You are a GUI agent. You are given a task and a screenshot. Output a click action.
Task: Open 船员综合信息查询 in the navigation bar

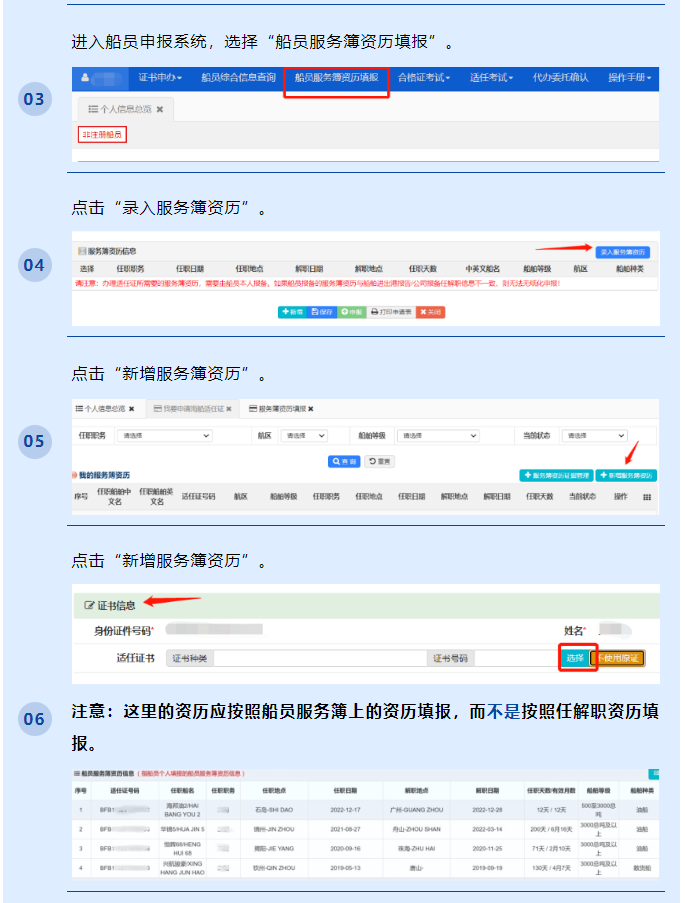238,77
